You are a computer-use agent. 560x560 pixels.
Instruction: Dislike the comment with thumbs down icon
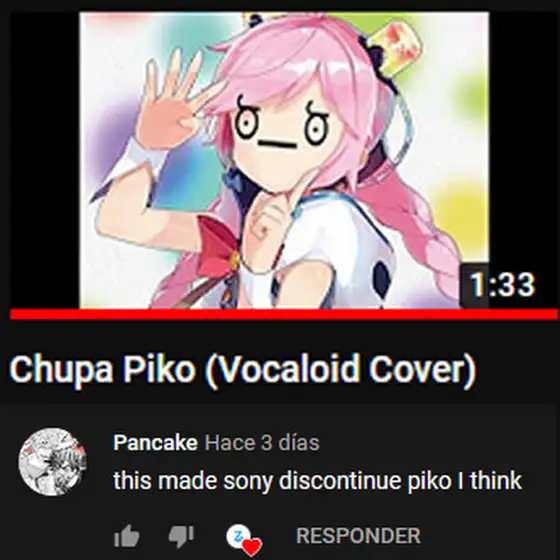(x=181, y=536)
